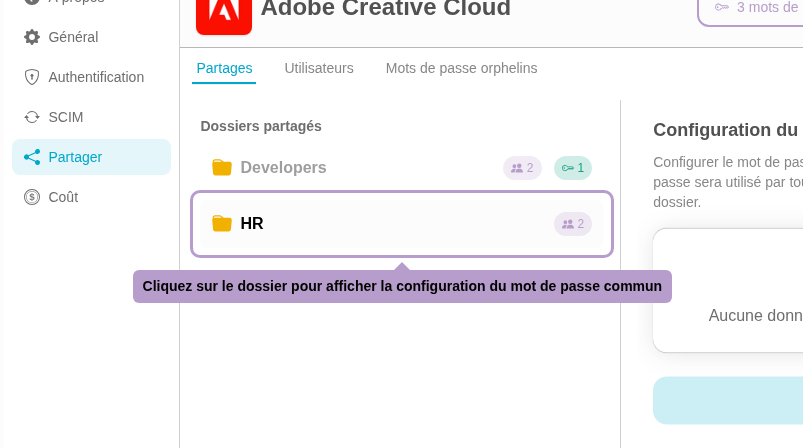Click the Partager share icon

tap(32, 157)
